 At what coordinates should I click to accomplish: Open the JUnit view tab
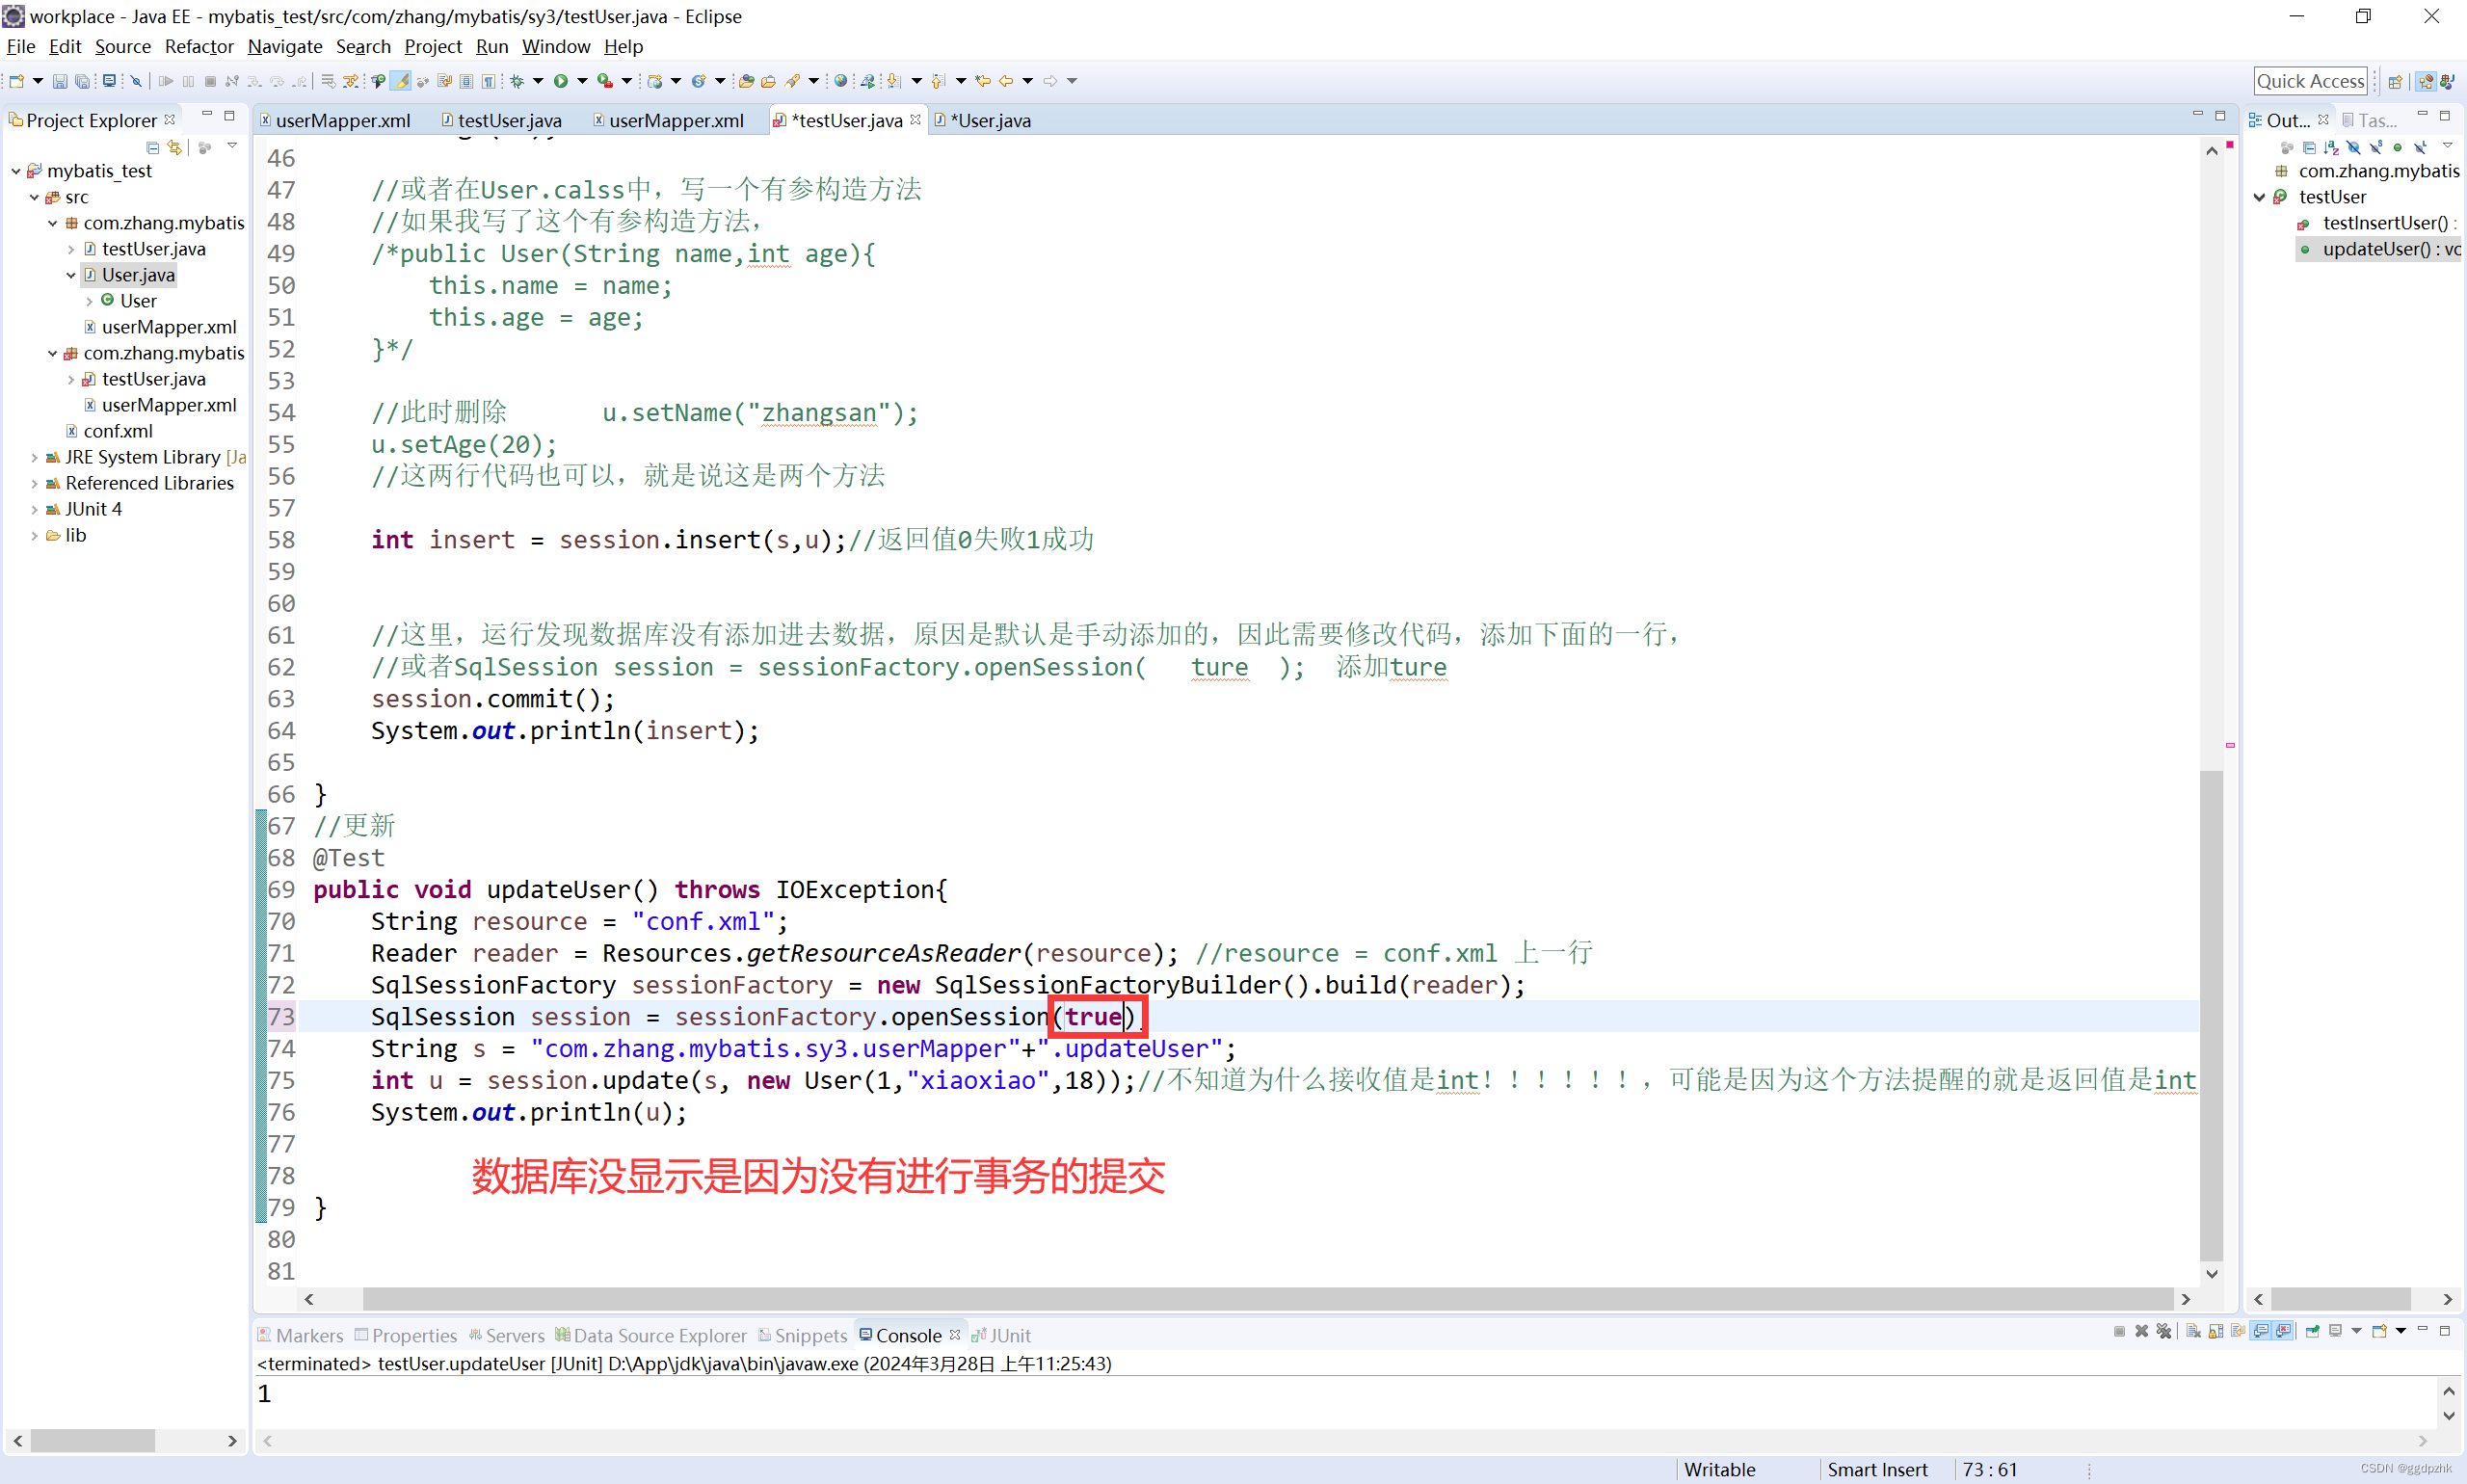1001,1335
